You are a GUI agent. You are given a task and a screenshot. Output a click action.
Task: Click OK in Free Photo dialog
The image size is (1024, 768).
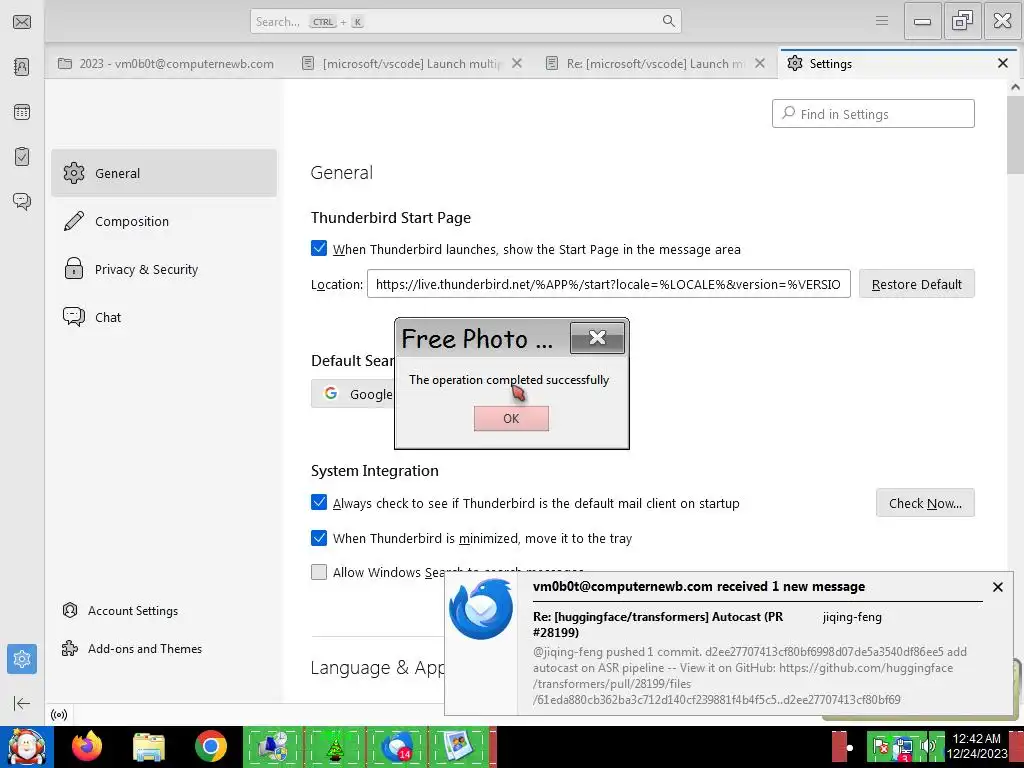click(x=511, y=419)
